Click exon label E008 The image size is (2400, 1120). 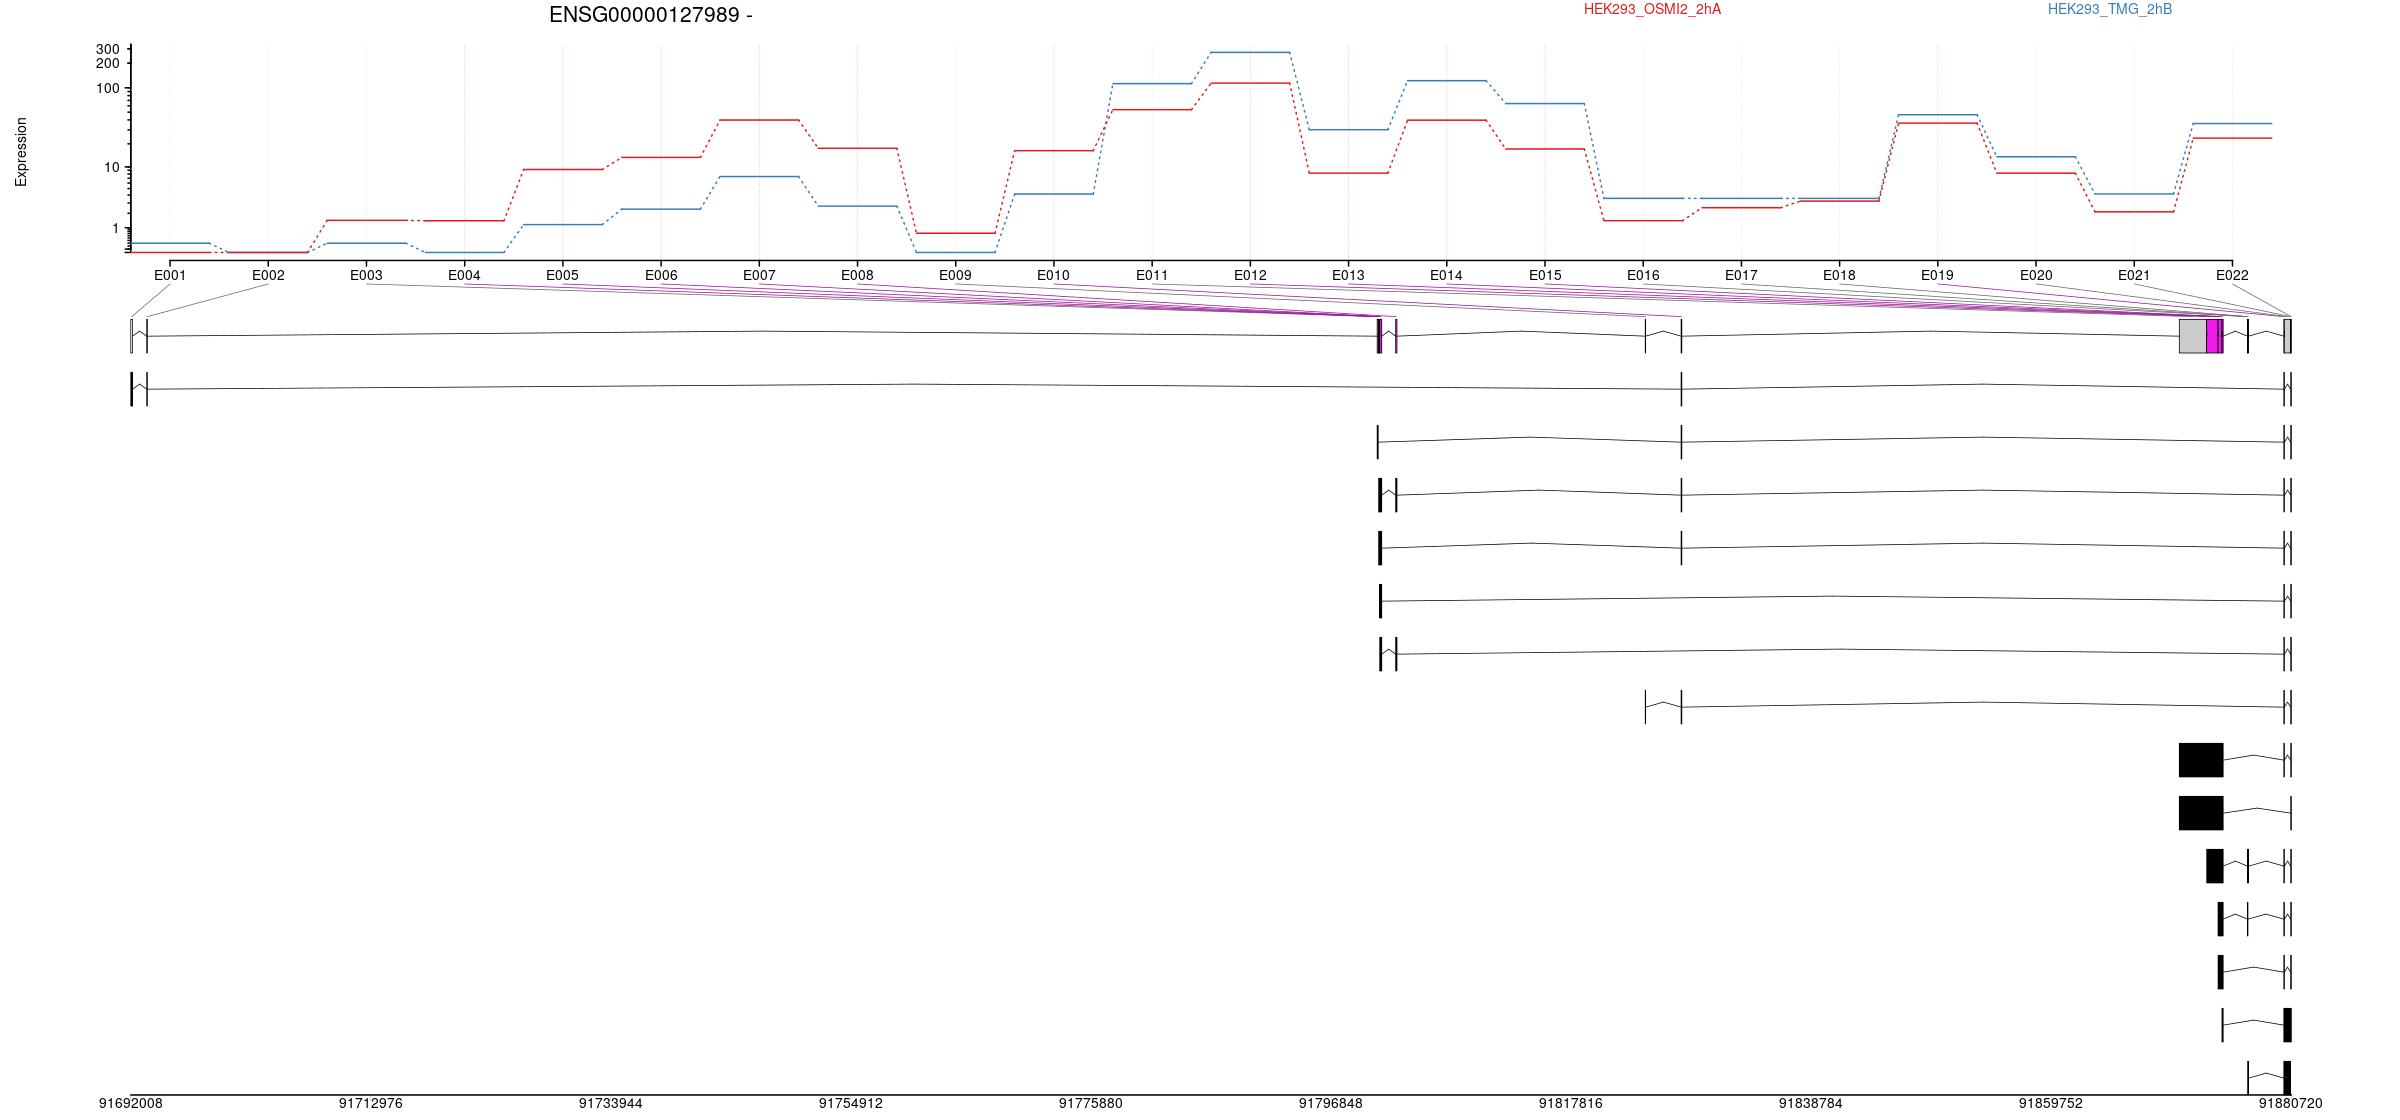[x=857, y=275]
